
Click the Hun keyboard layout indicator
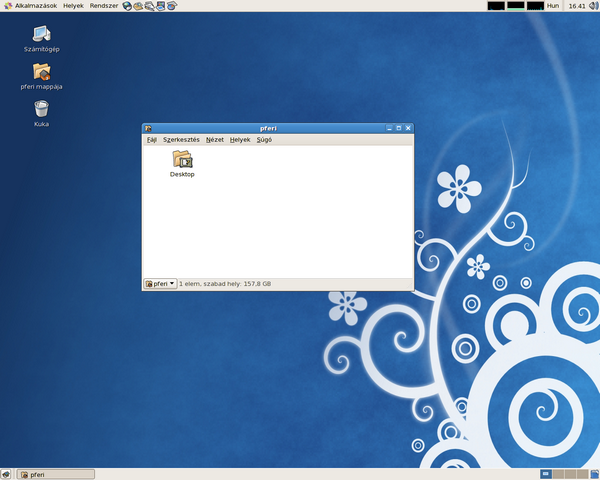point(552,6)
